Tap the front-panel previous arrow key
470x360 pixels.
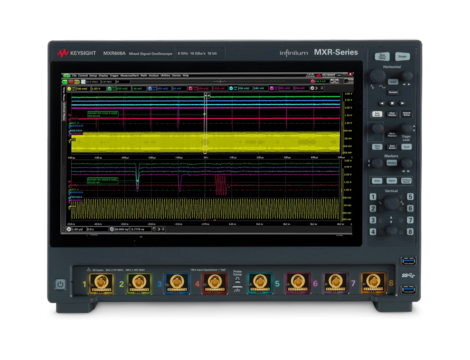pos(382,103)
